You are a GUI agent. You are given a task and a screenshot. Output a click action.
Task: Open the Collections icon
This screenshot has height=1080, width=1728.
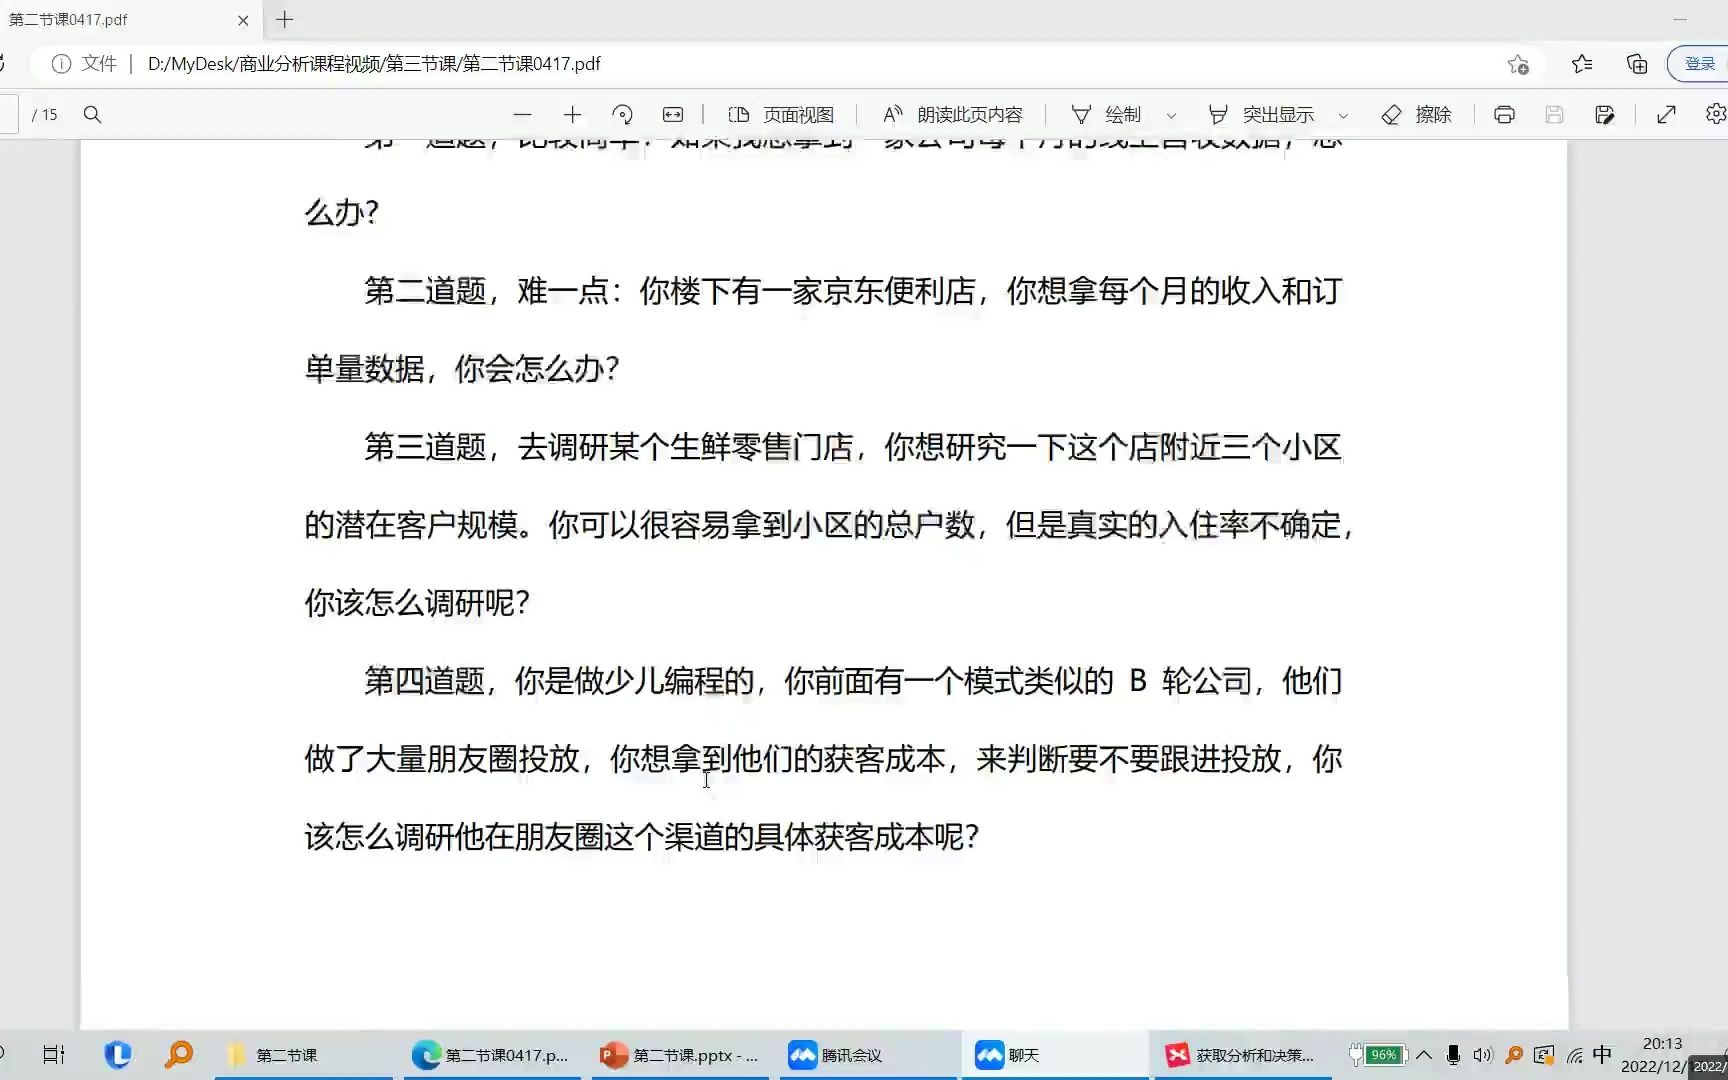1637,64
